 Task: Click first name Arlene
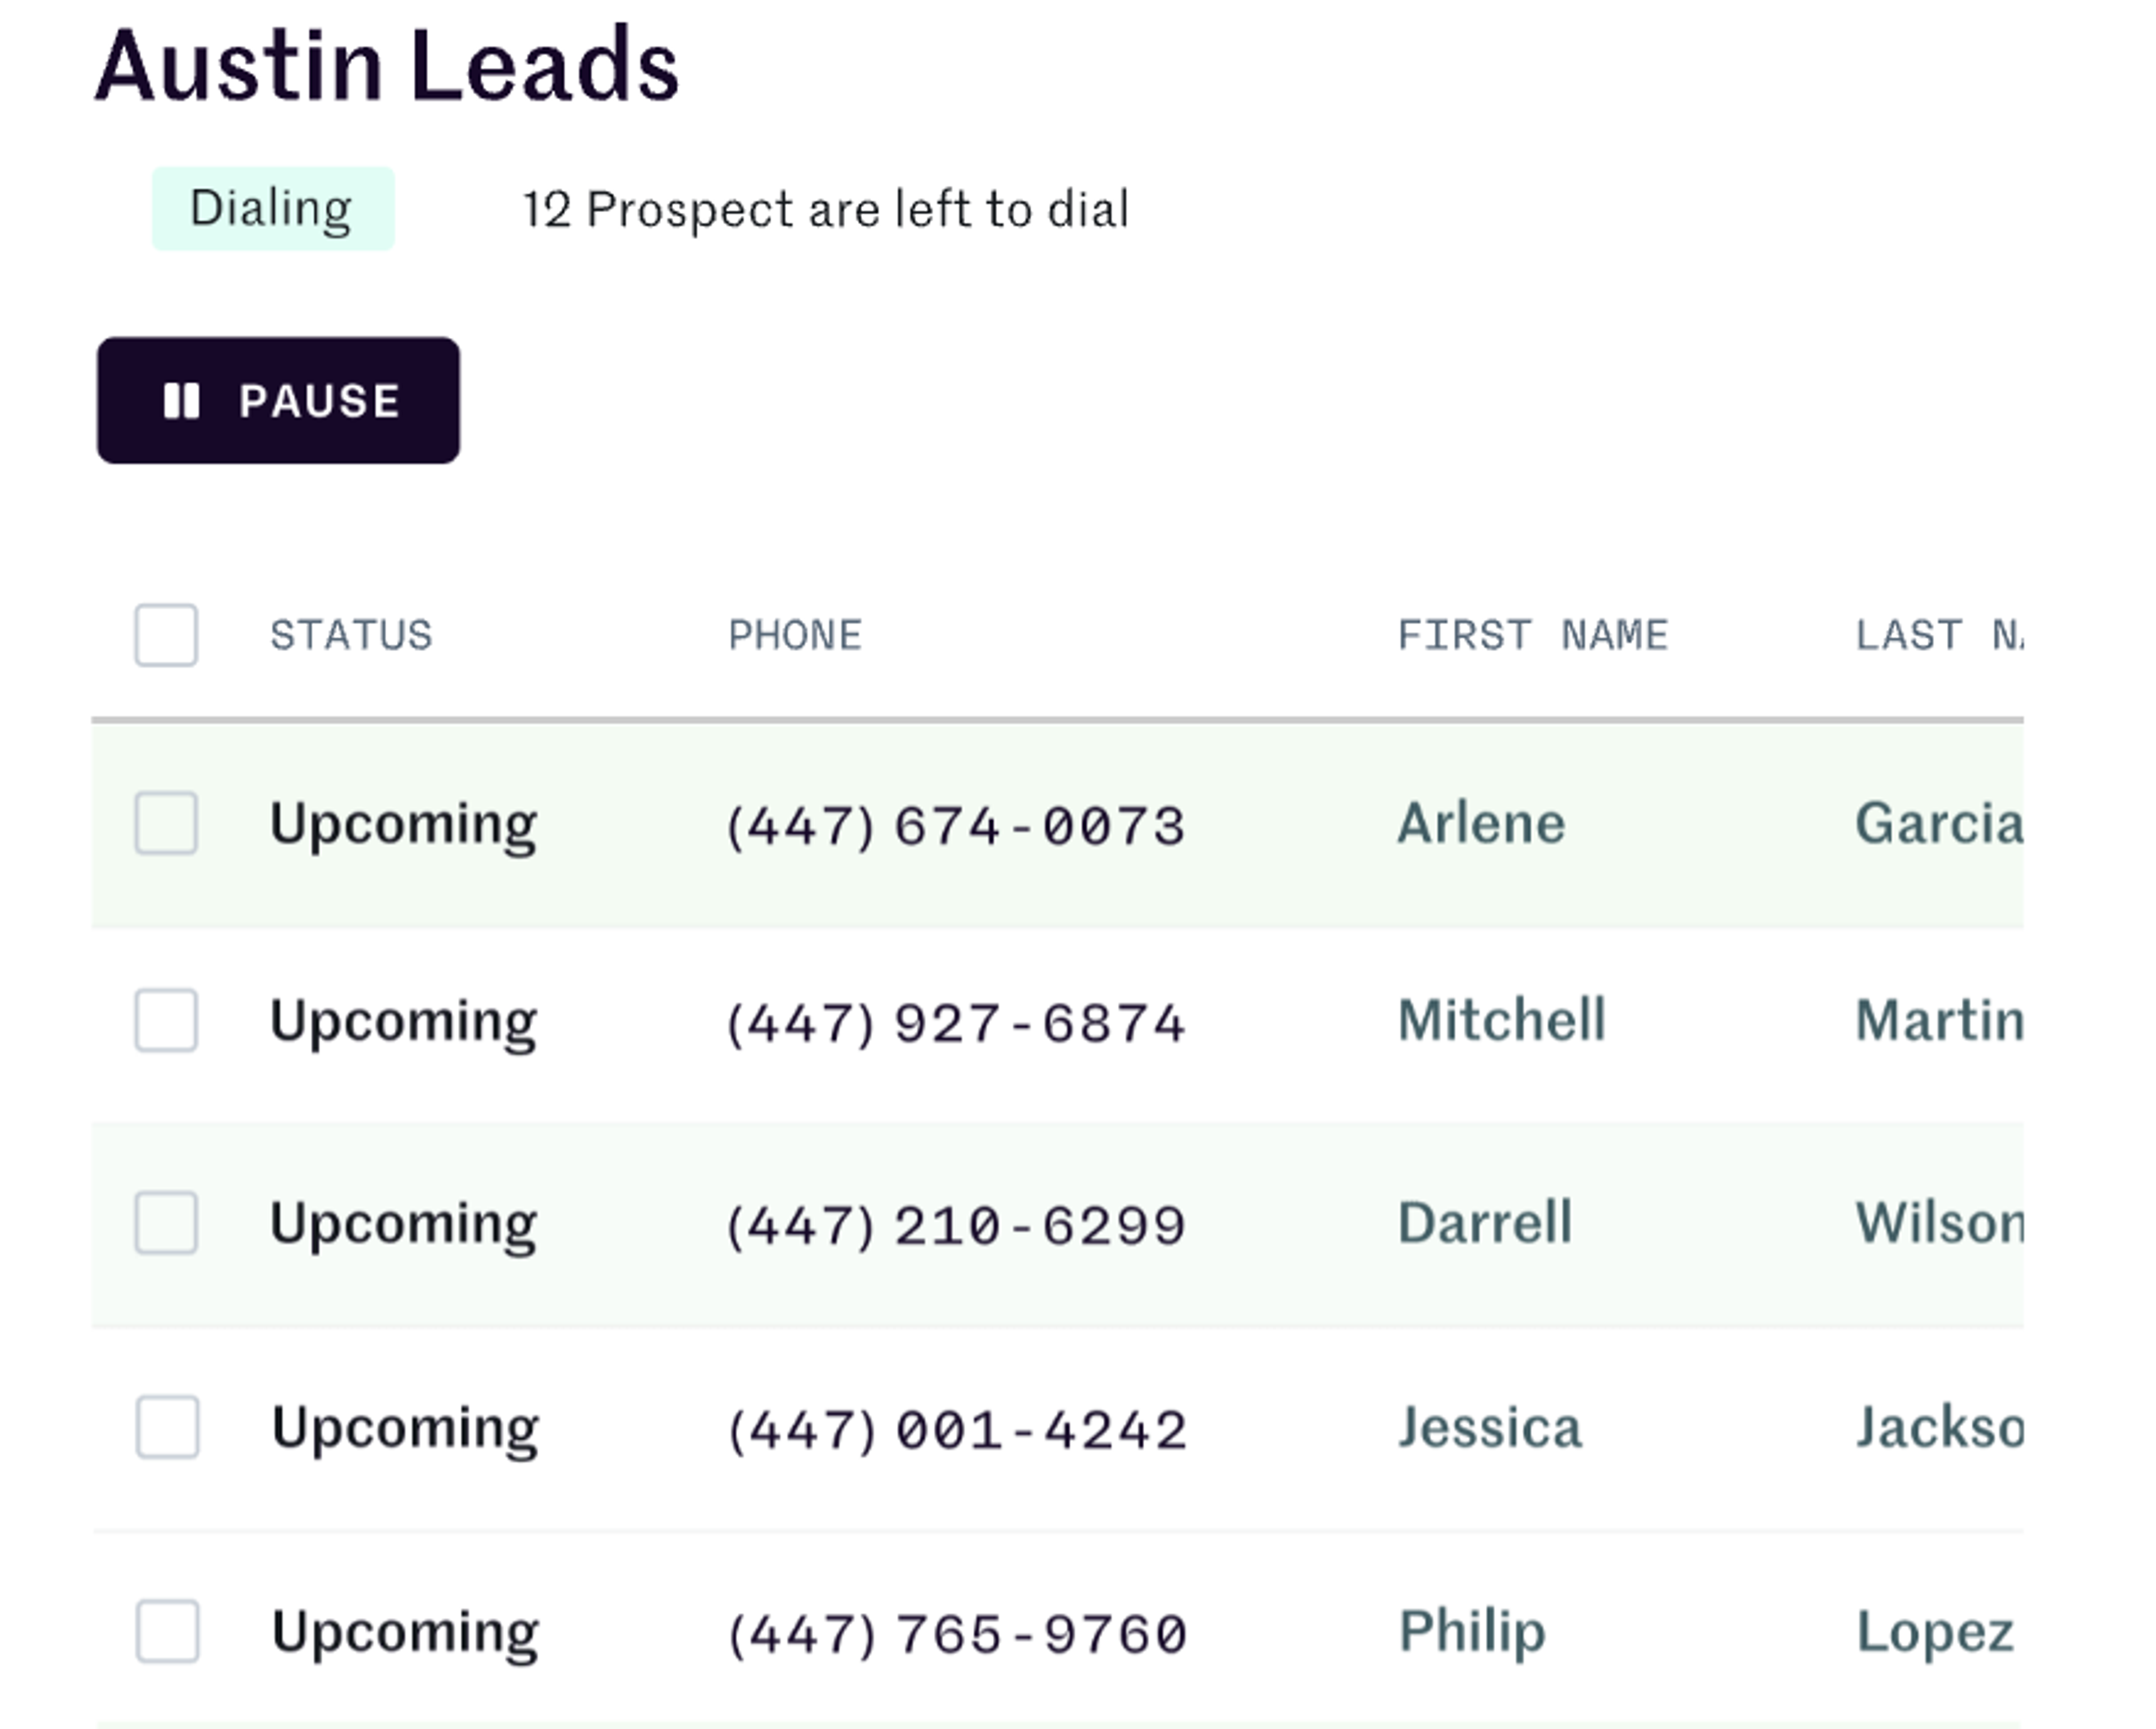click(1481, 823)
